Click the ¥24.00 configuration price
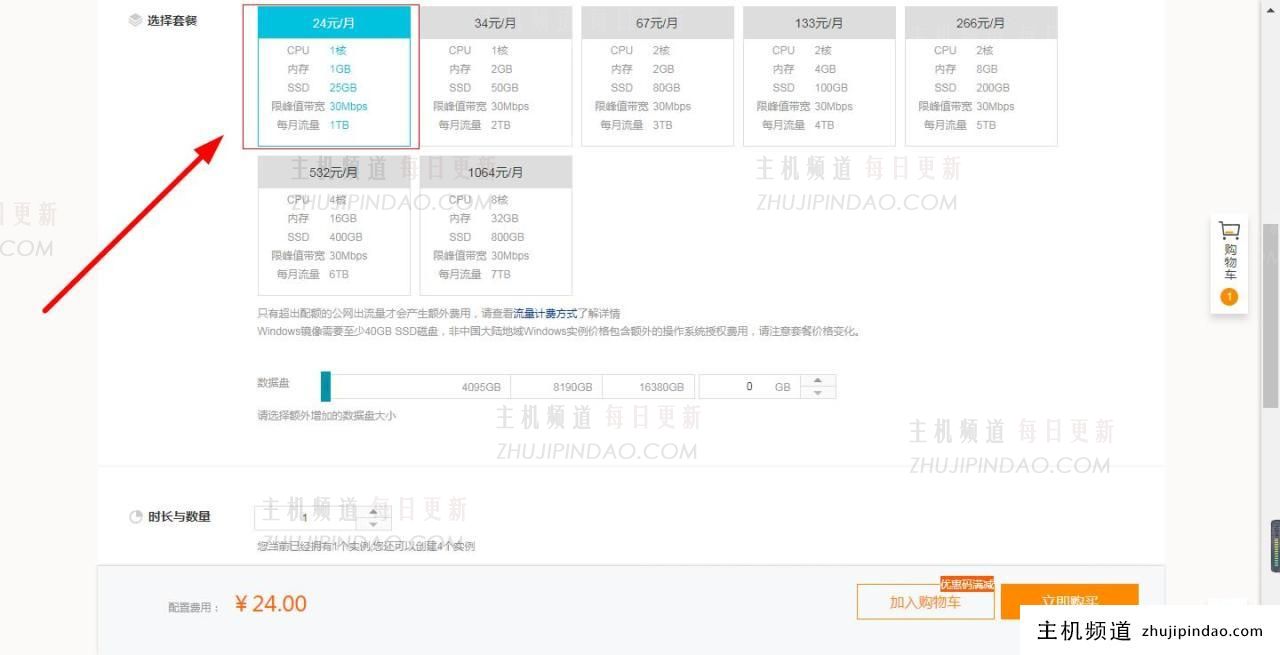Screen dimensions: 1280x655 tap(271, 604)
